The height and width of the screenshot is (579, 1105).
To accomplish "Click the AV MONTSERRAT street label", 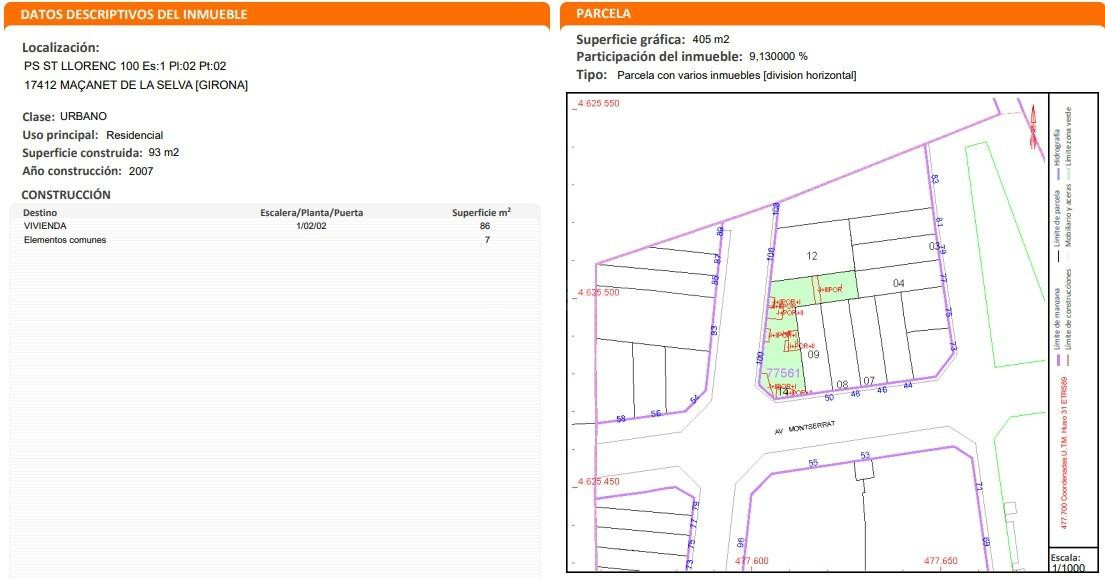I will click(x=805, y=427).
